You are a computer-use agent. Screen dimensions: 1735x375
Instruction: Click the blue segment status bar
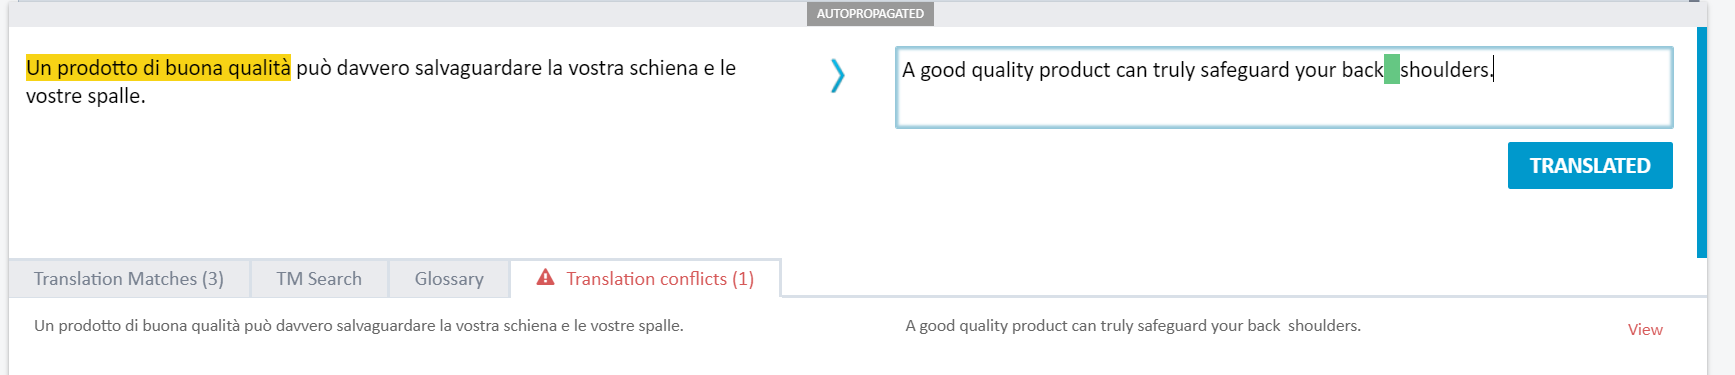pyautogui.click(x=1702, y=142)
